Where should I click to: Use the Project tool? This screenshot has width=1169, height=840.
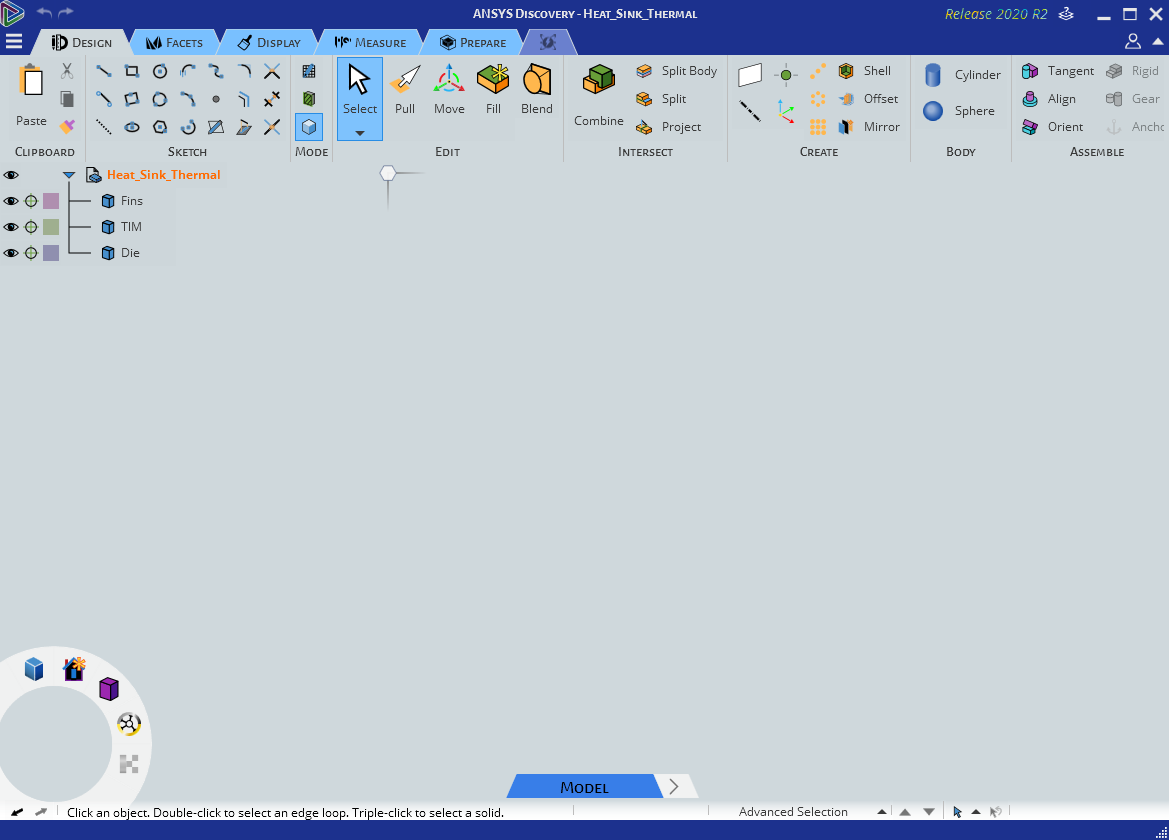pyautogui.click(x=668, y=127)
